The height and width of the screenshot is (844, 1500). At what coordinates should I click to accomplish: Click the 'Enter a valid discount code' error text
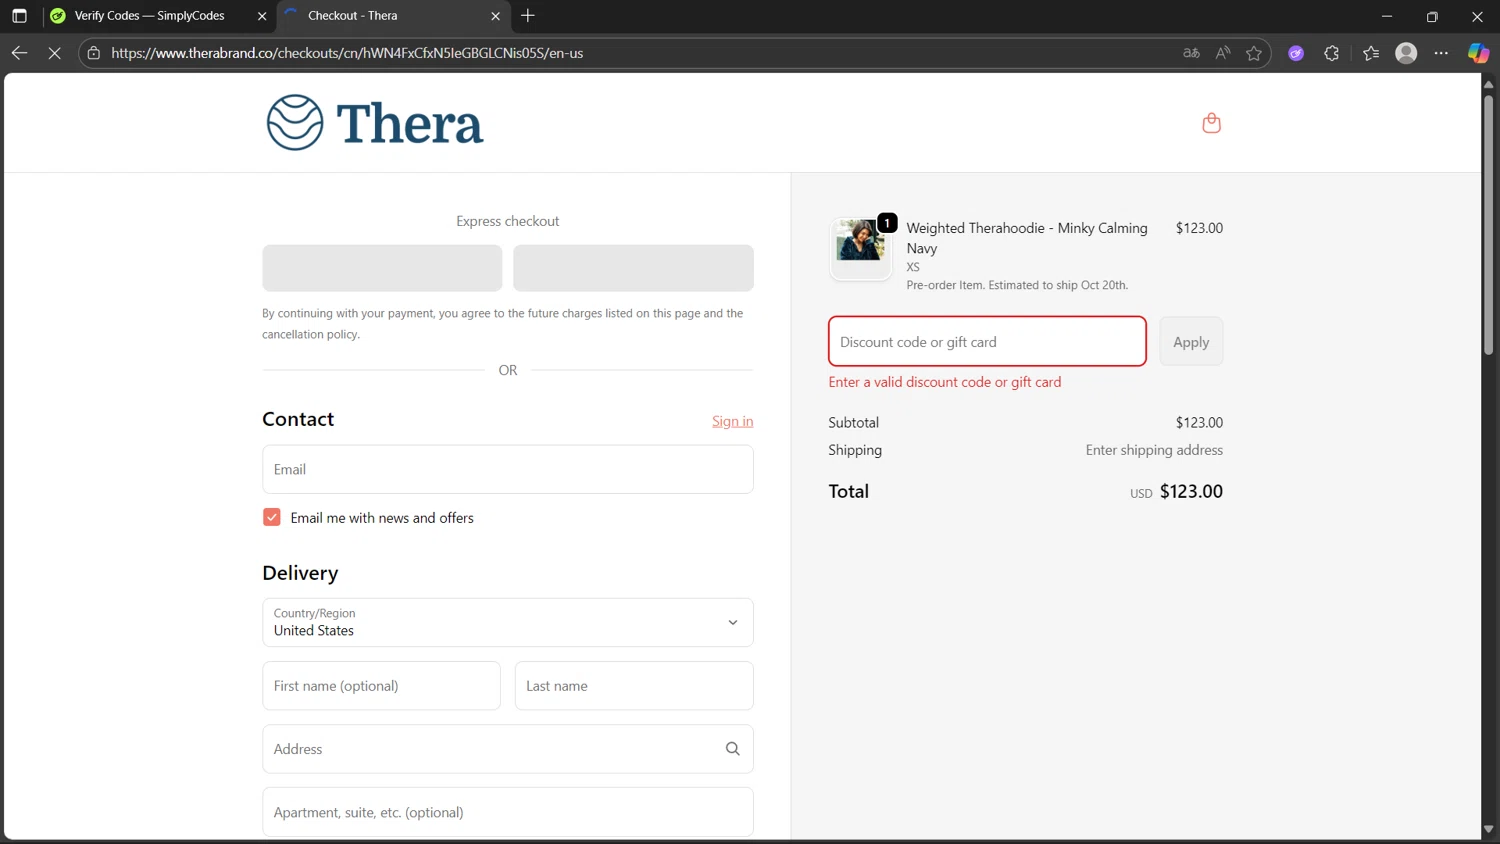945,382
